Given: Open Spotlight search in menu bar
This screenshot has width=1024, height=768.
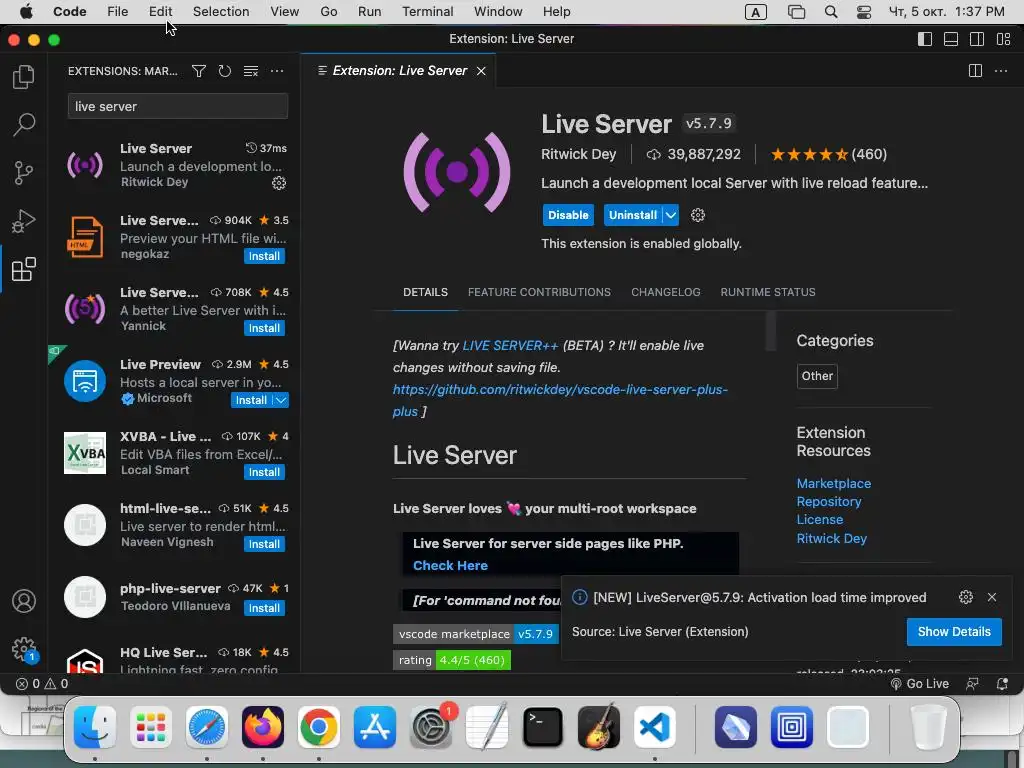Looking at the screenshot, I should pos(831,12).
